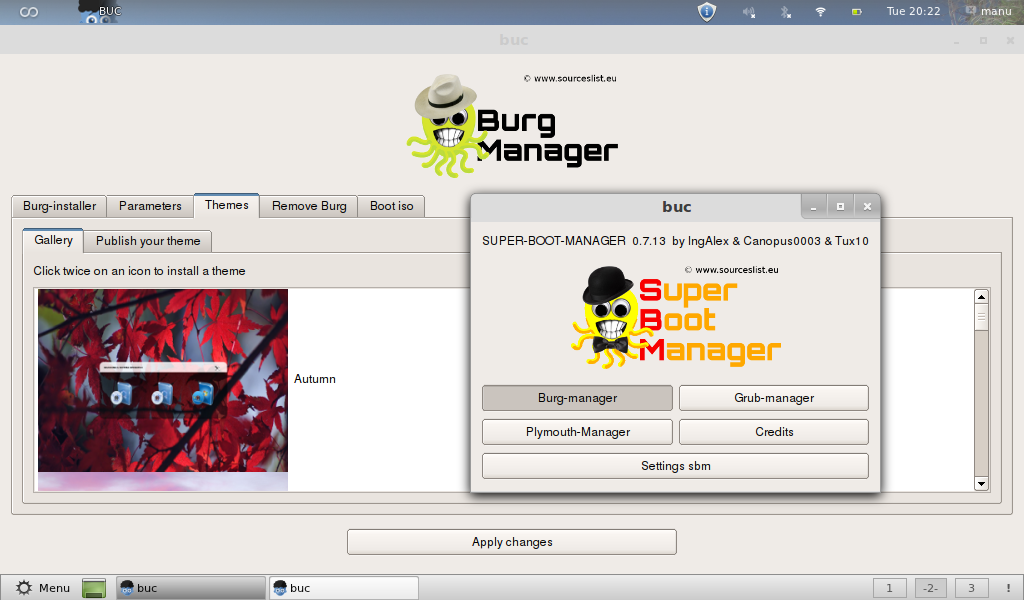
Task: Click the infinity logo in top-left panel
Action: (27, 12)
